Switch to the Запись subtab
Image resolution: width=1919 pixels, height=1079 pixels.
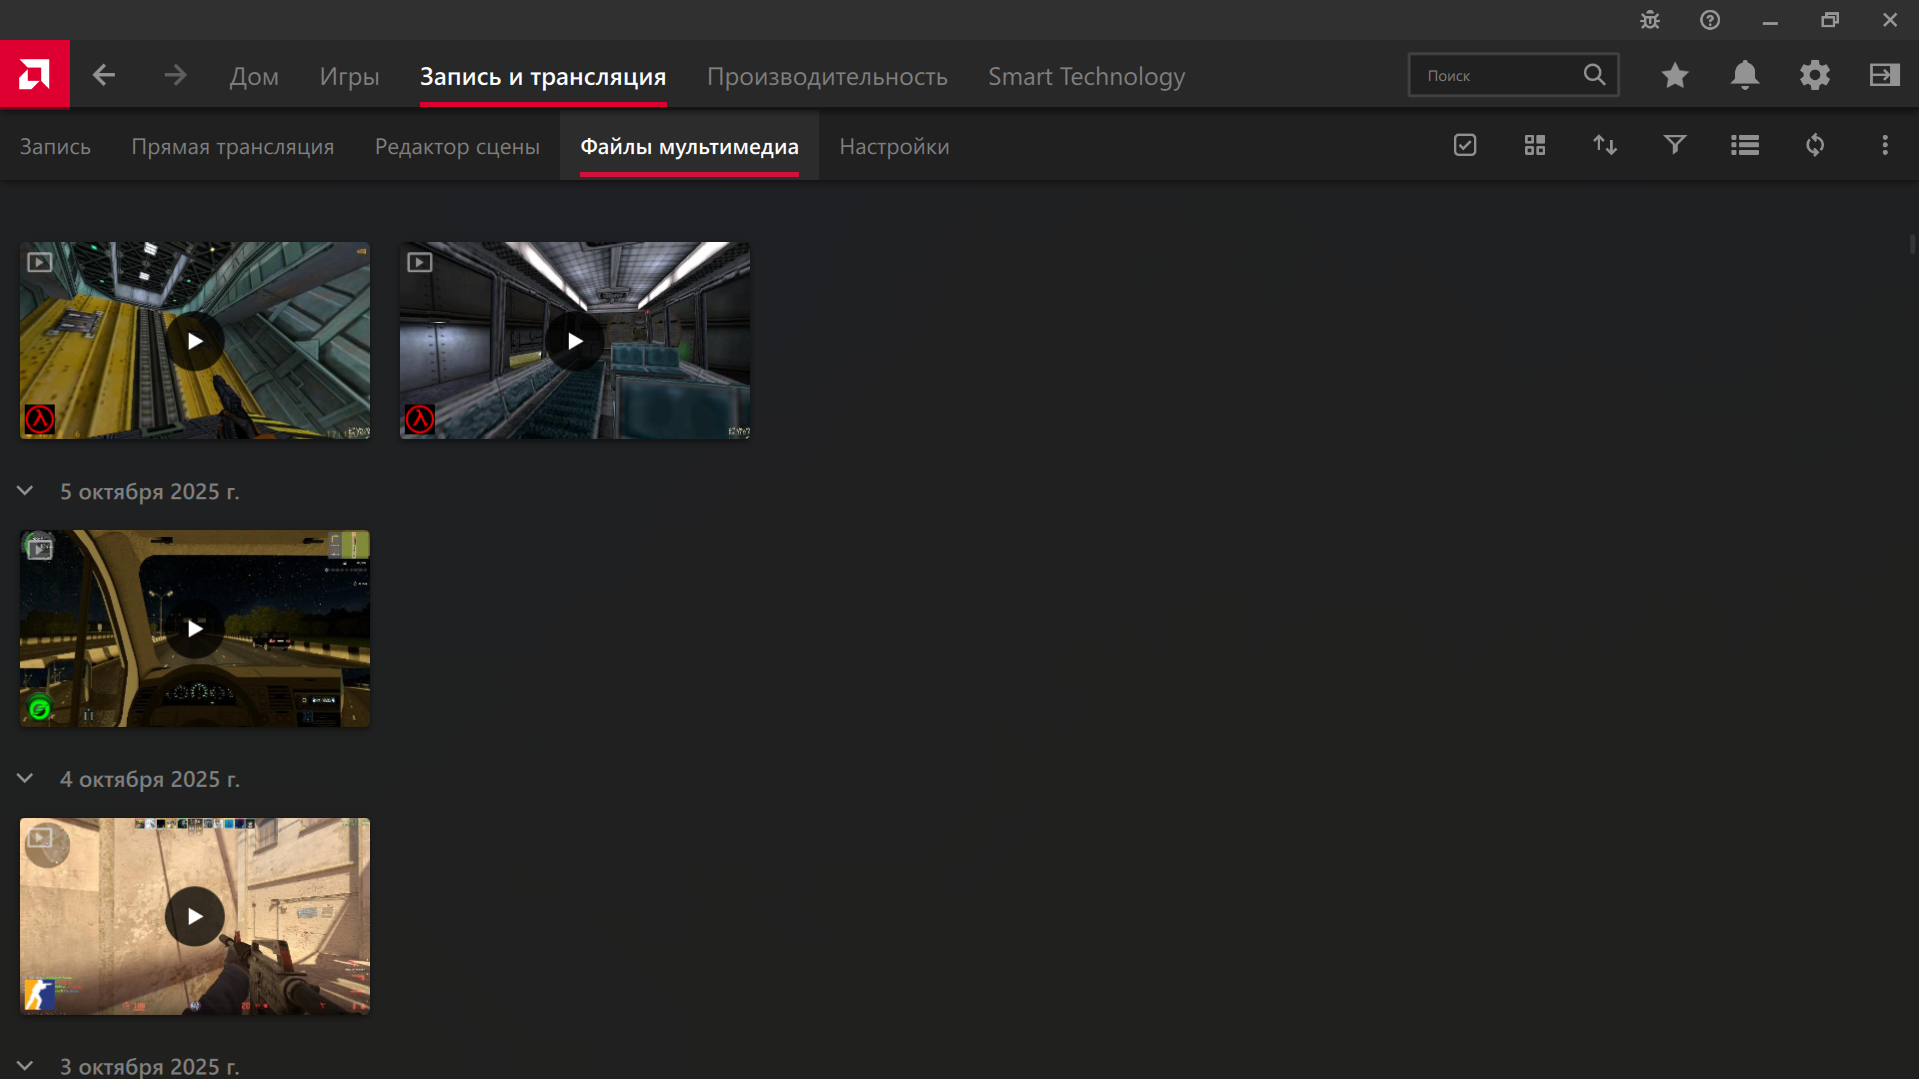55,146
